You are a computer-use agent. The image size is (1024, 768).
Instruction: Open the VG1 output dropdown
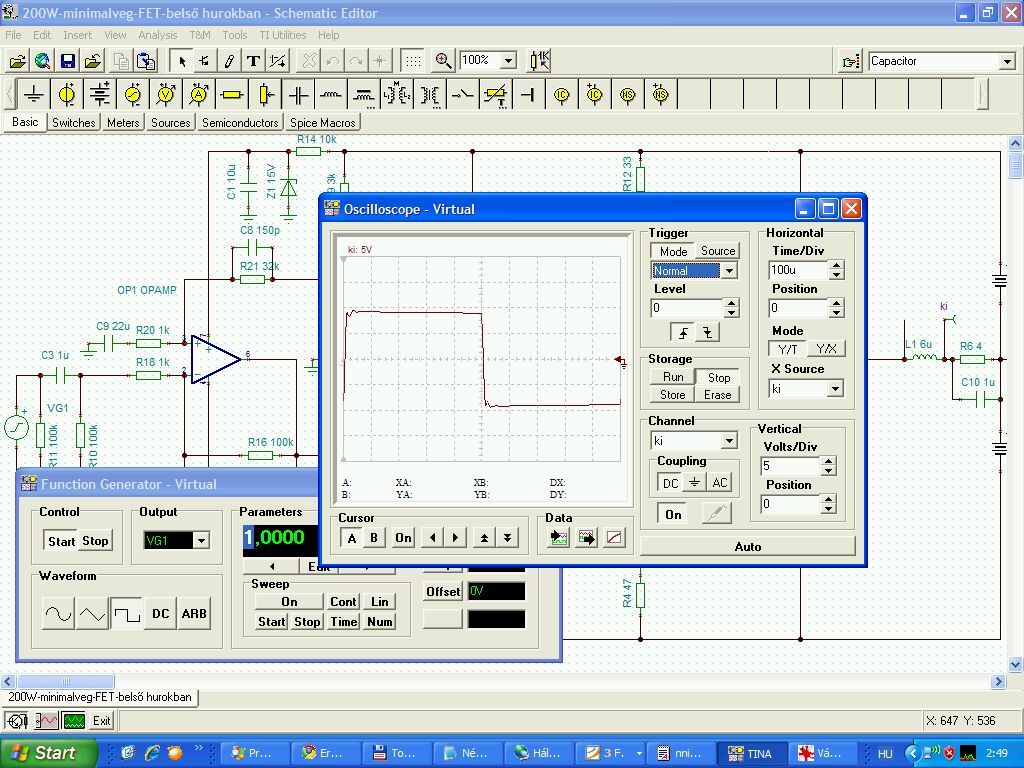point(201,541)
